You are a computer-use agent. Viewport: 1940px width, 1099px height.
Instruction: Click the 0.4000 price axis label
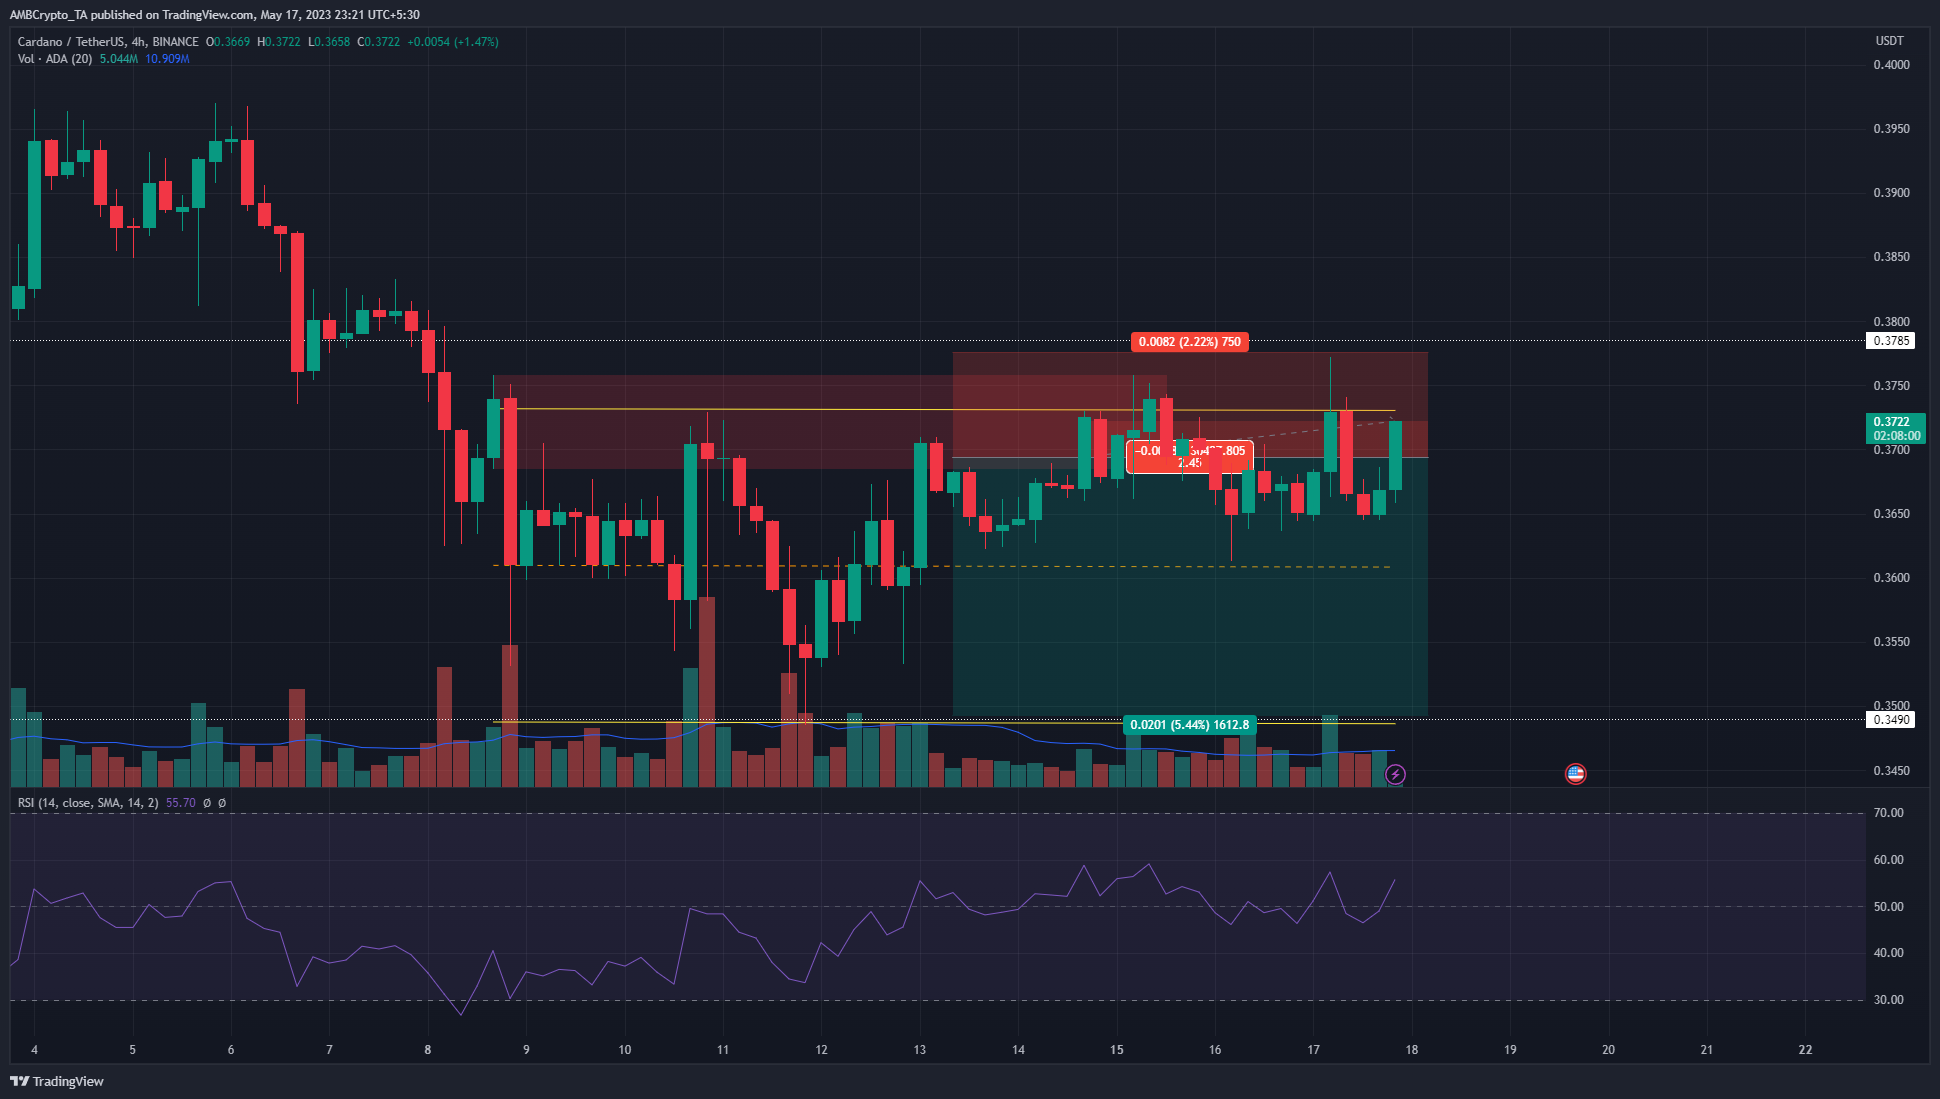tap(1891, 65)
